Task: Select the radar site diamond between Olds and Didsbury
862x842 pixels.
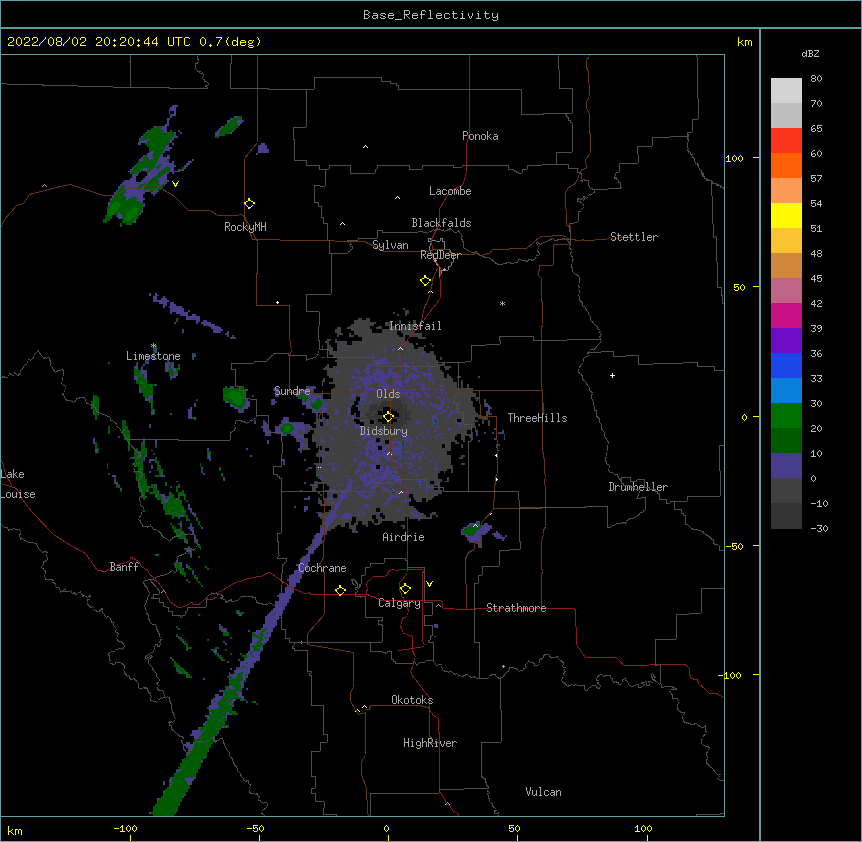Action: (x=388, y=416)
